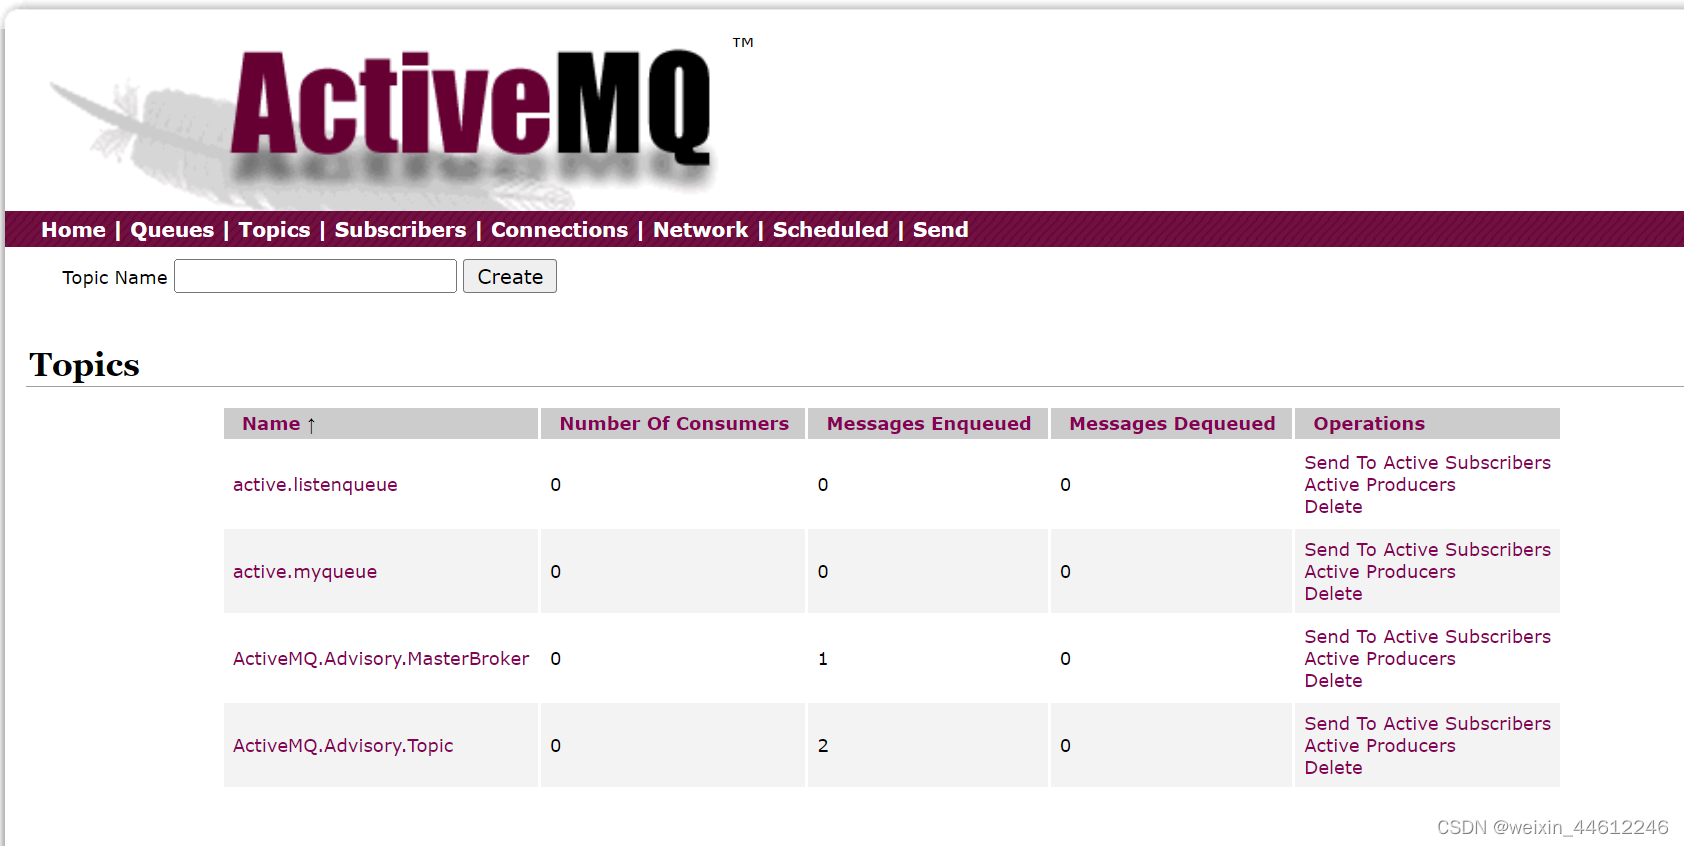
Task: Click enqueued count 2 in Advisory.Topic row
Action: pos(823,746)
